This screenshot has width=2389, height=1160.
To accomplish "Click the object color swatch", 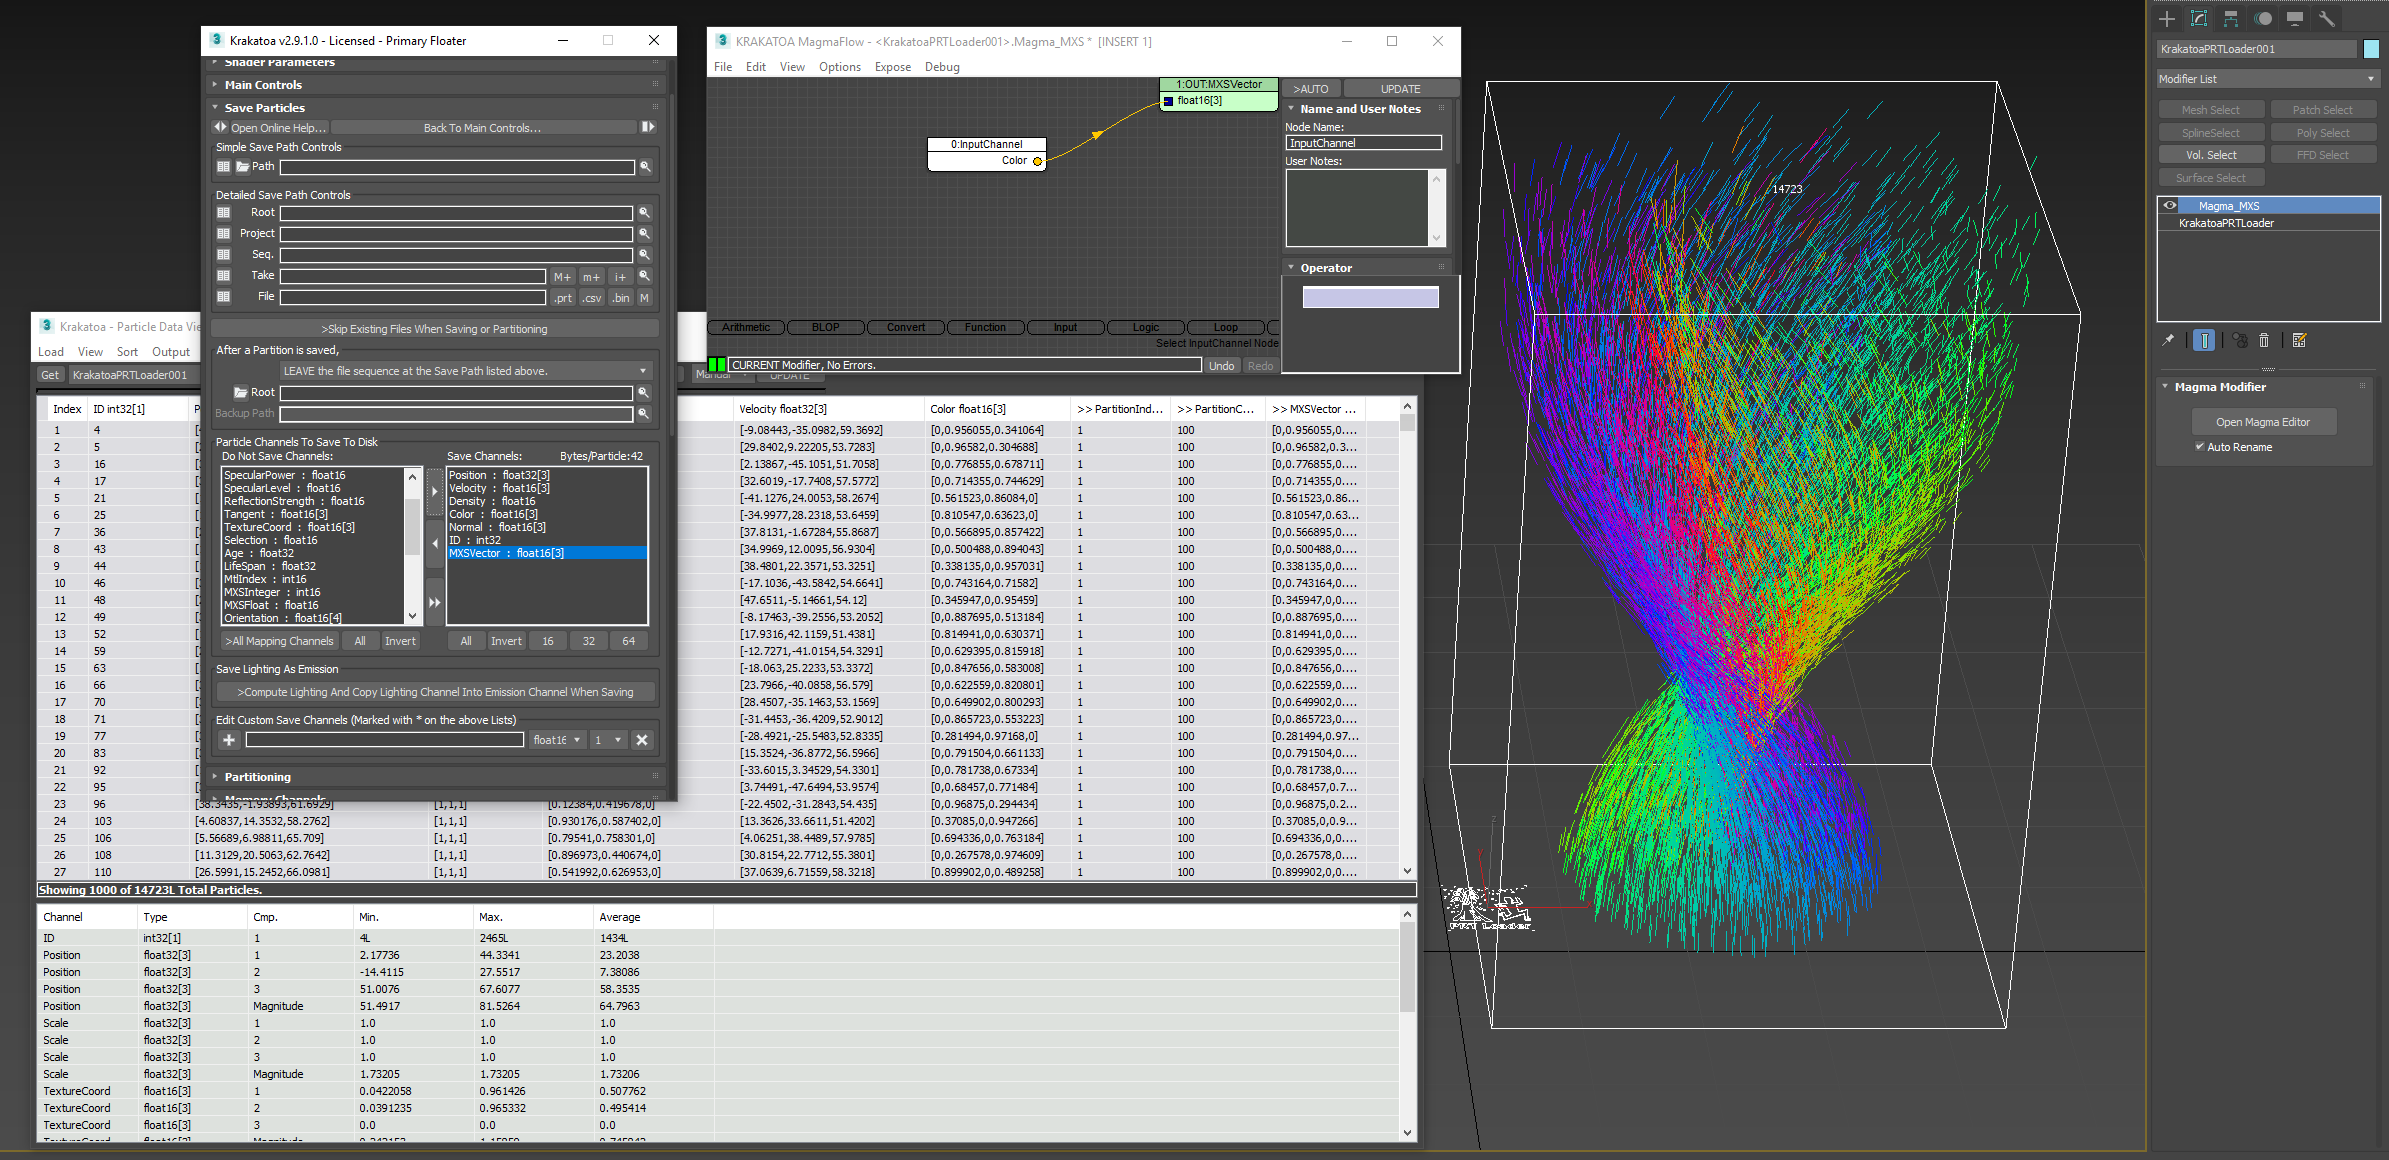I will (2371, 49).
